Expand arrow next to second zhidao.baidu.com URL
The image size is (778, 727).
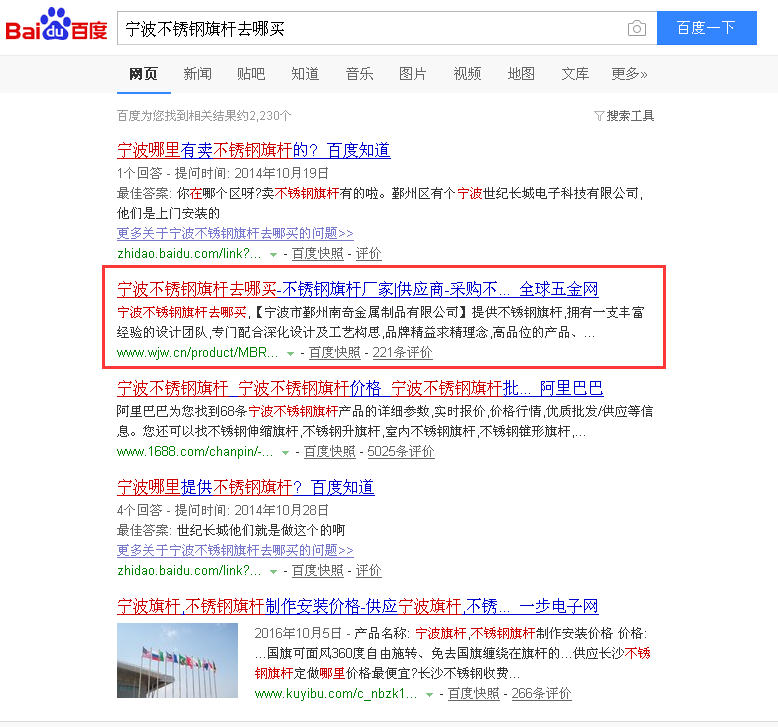273,572
